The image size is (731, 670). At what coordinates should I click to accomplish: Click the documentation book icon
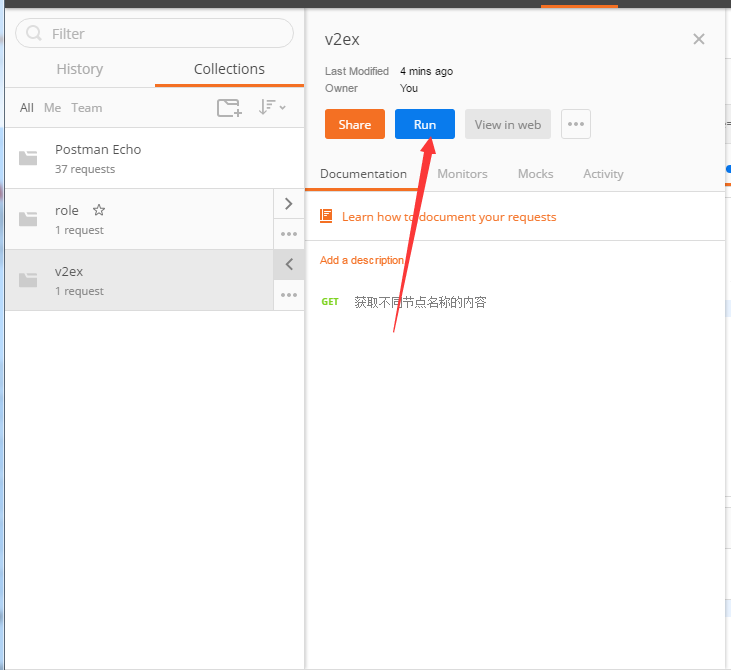pos(326,216)
